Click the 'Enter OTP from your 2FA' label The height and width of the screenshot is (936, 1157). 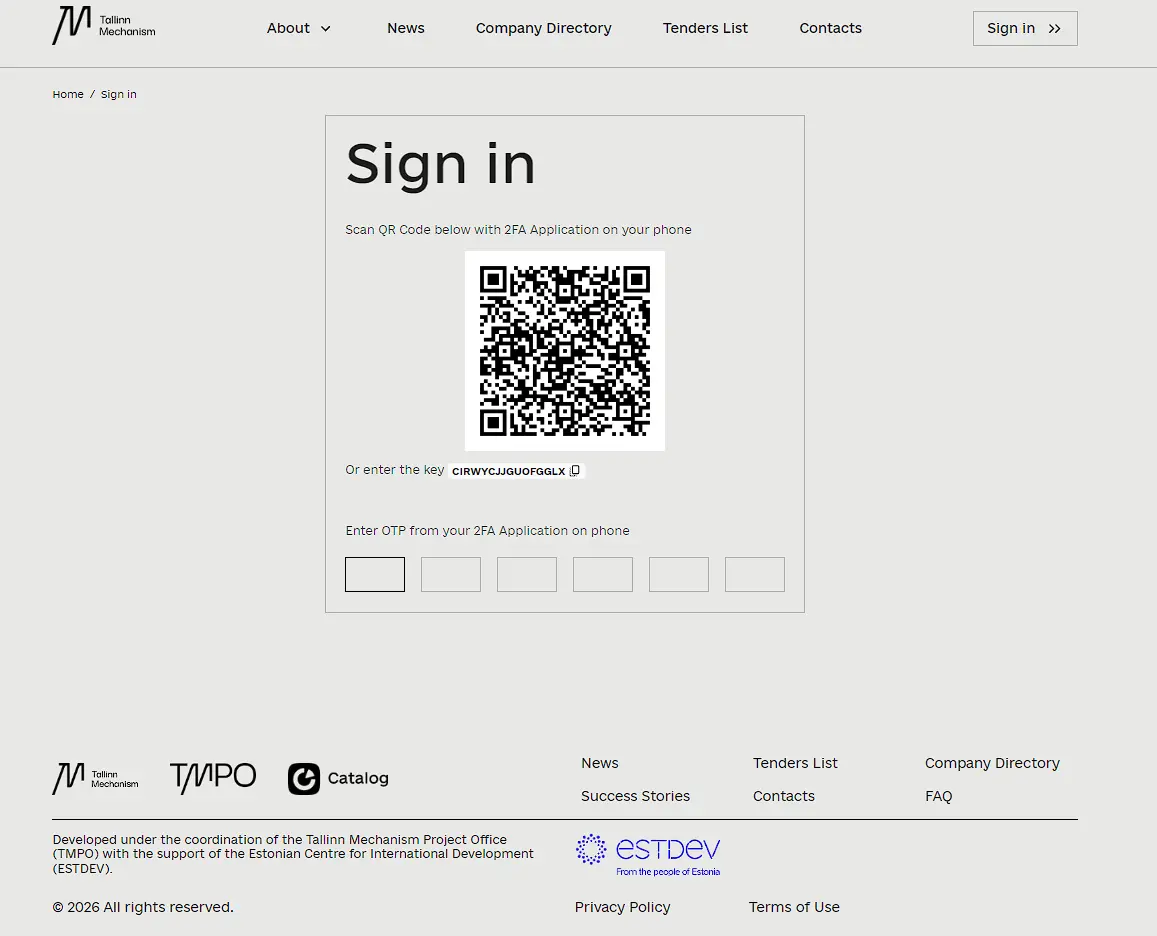pyautogui.click(x=488, y=531)
